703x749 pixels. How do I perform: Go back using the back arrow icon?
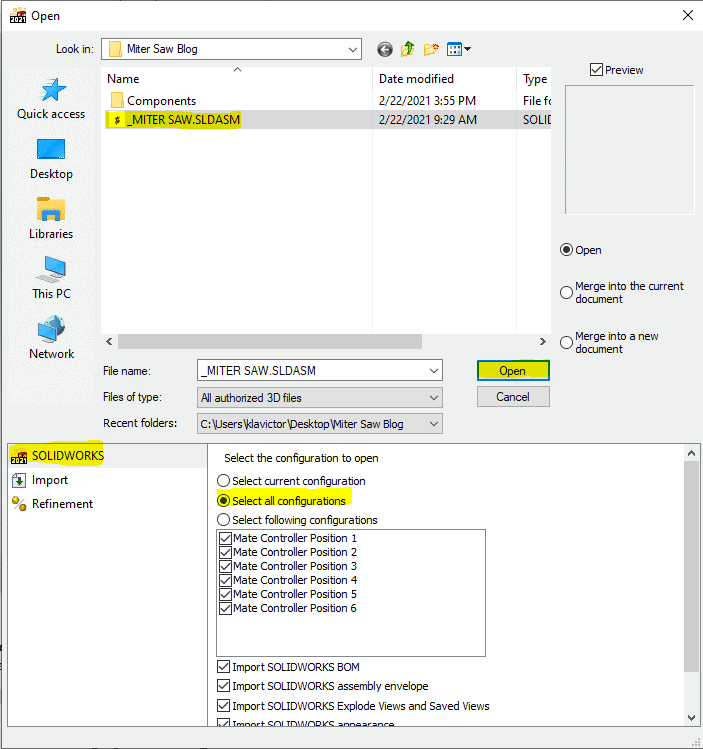click(384, 49)
